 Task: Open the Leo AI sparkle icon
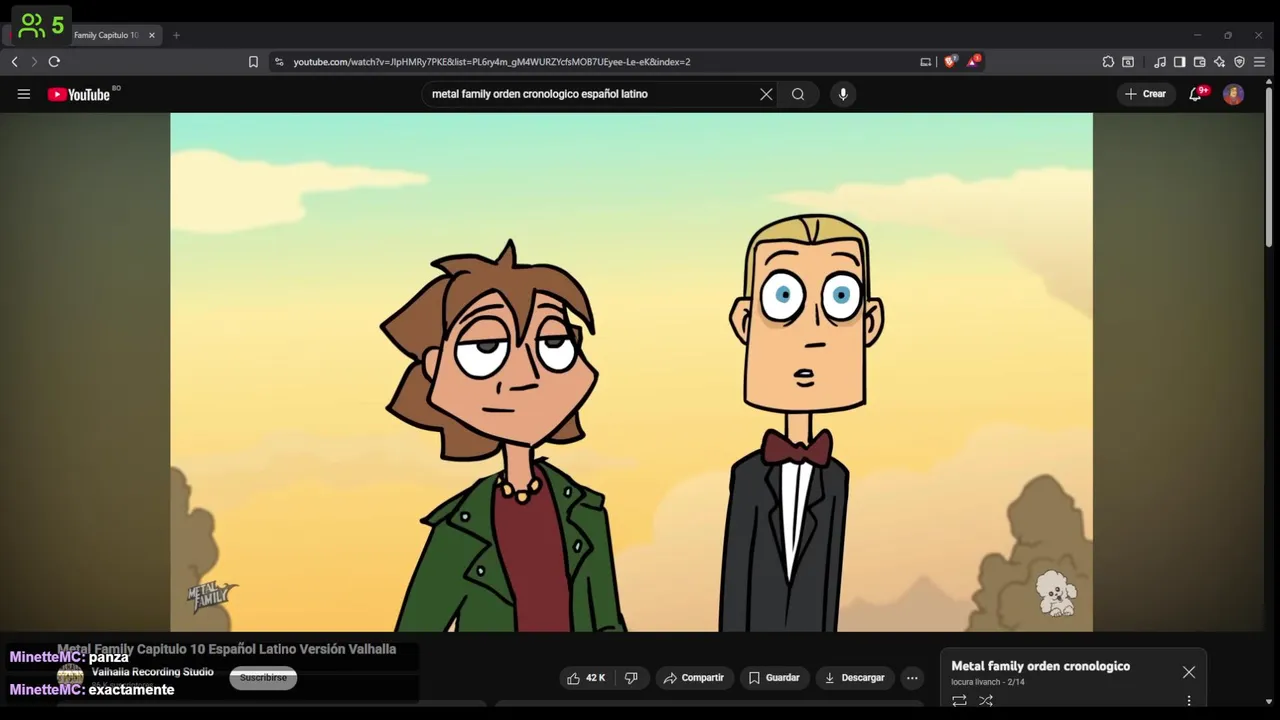pos(1220,62)
